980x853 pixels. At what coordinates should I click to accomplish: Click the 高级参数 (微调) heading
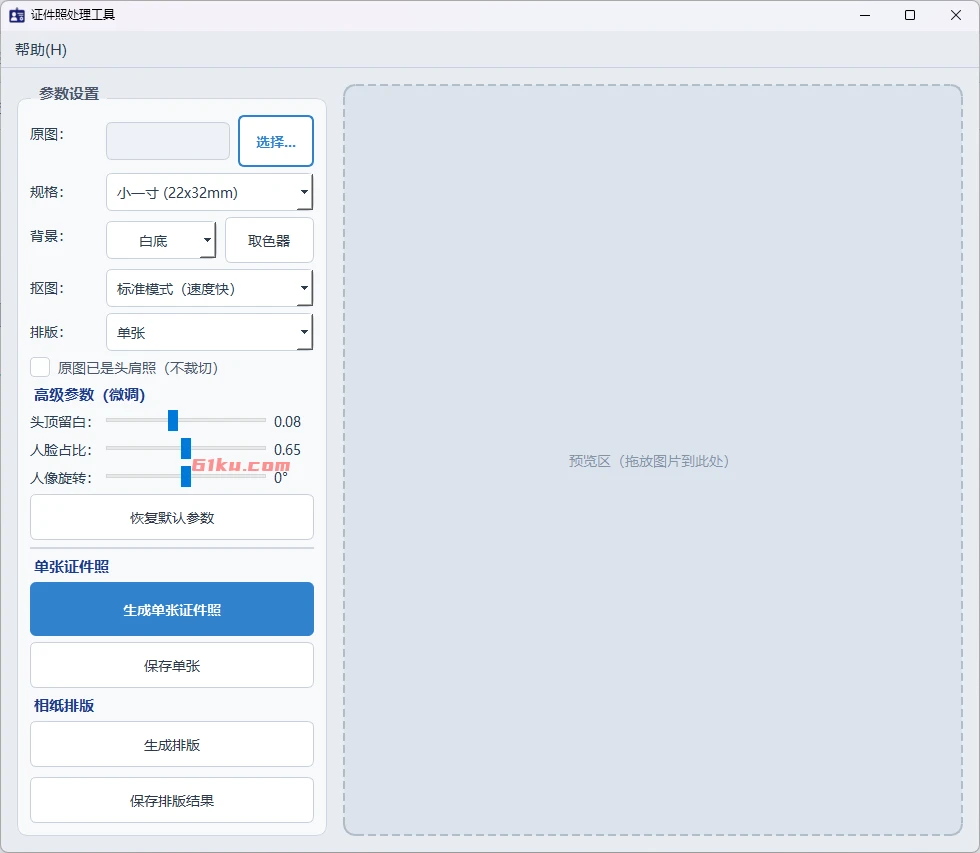click(x=89, y=395)
